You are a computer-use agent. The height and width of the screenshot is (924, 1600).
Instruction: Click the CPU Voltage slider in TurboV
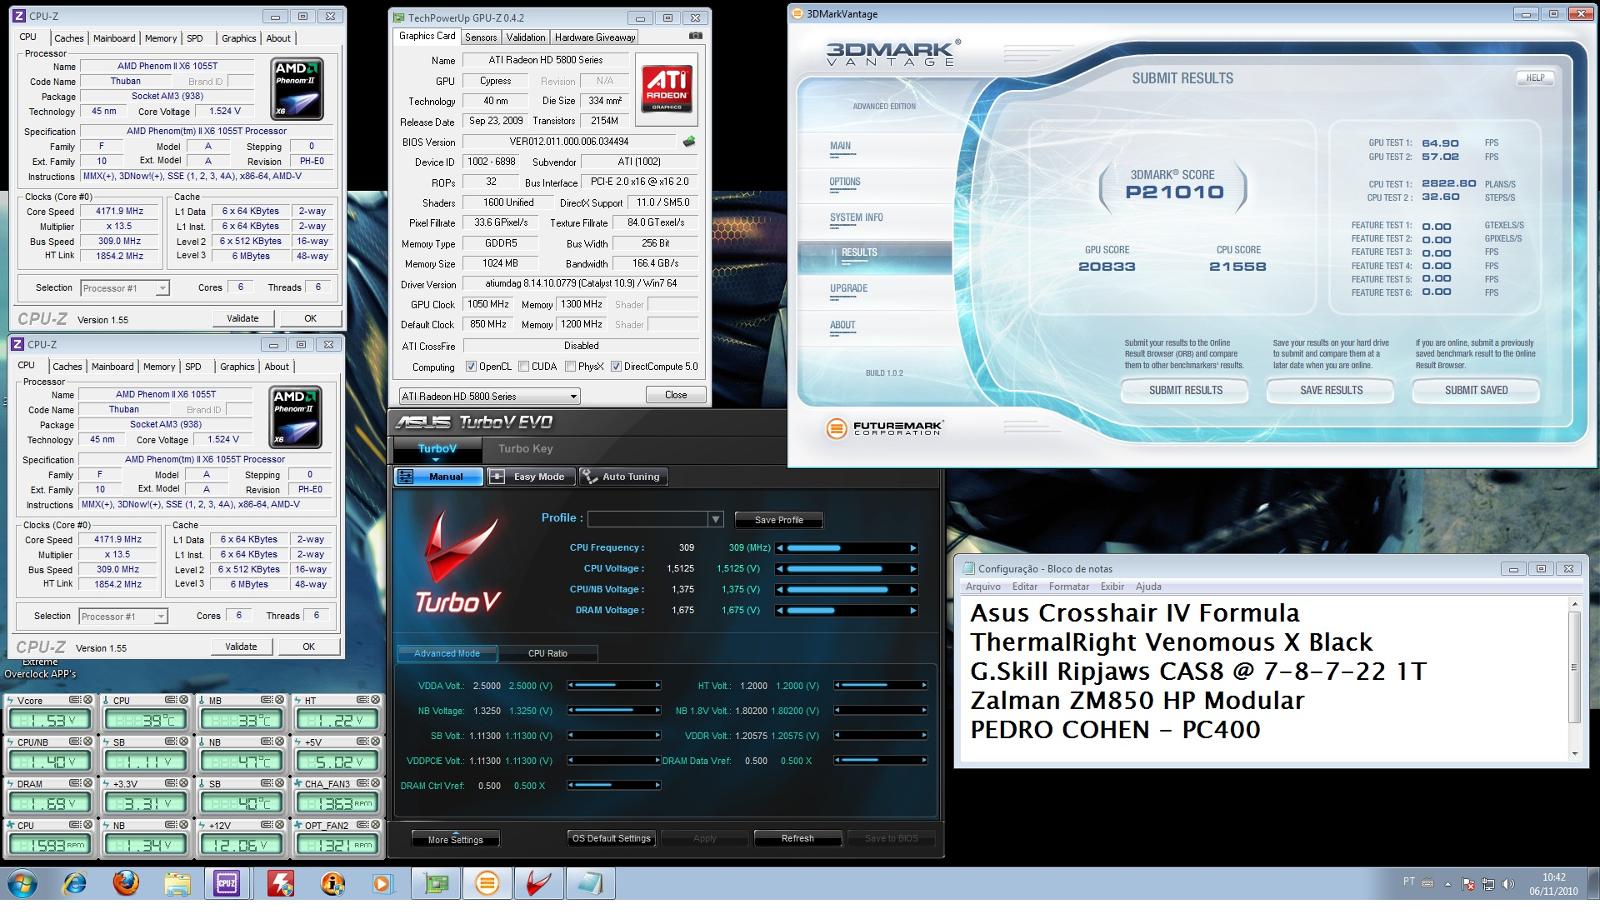coord(847,569)
